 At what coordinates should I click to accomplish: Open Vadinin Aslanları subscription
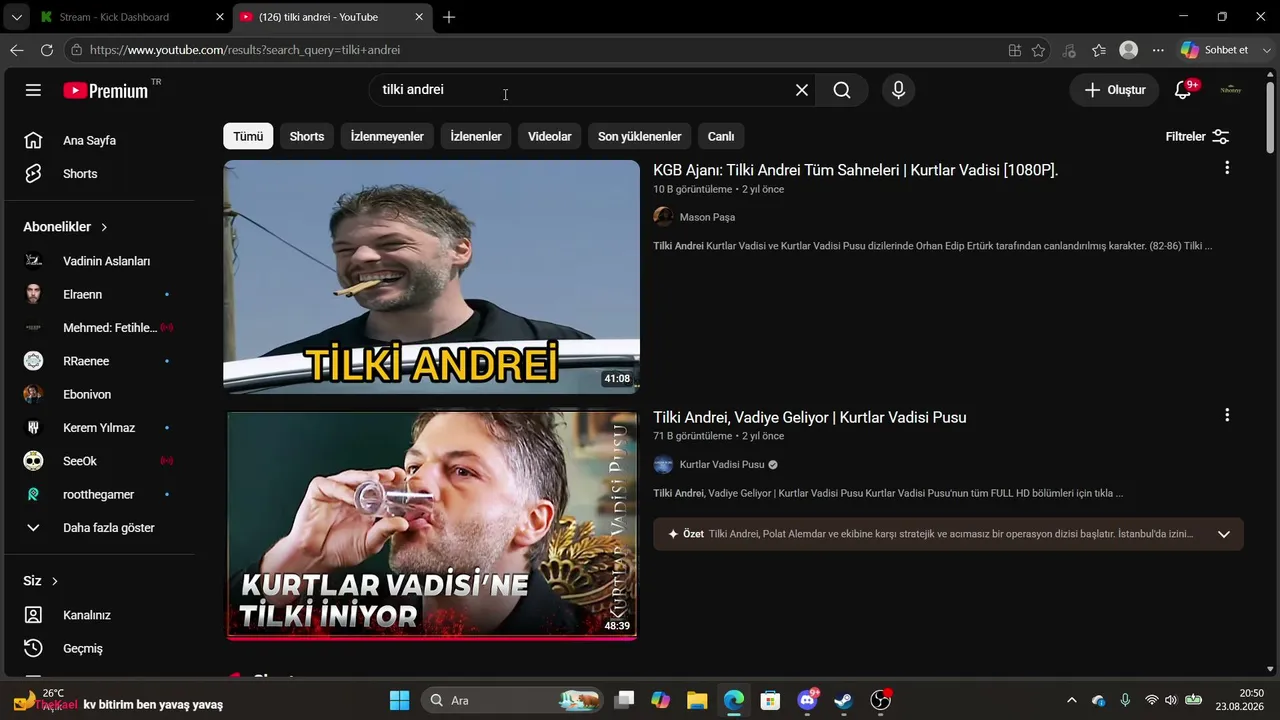point(100,261)
